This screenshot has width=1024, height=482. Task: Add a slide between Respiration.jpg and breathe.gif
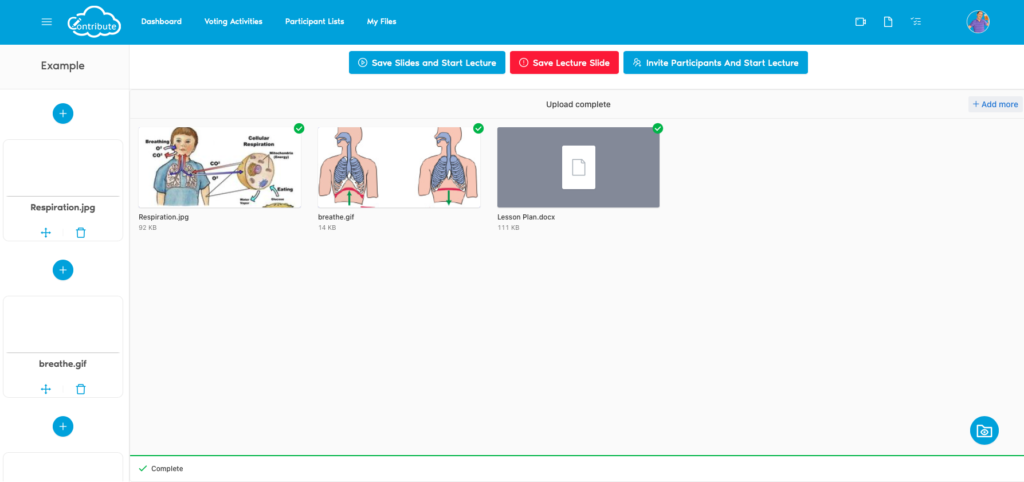(63, 270)
